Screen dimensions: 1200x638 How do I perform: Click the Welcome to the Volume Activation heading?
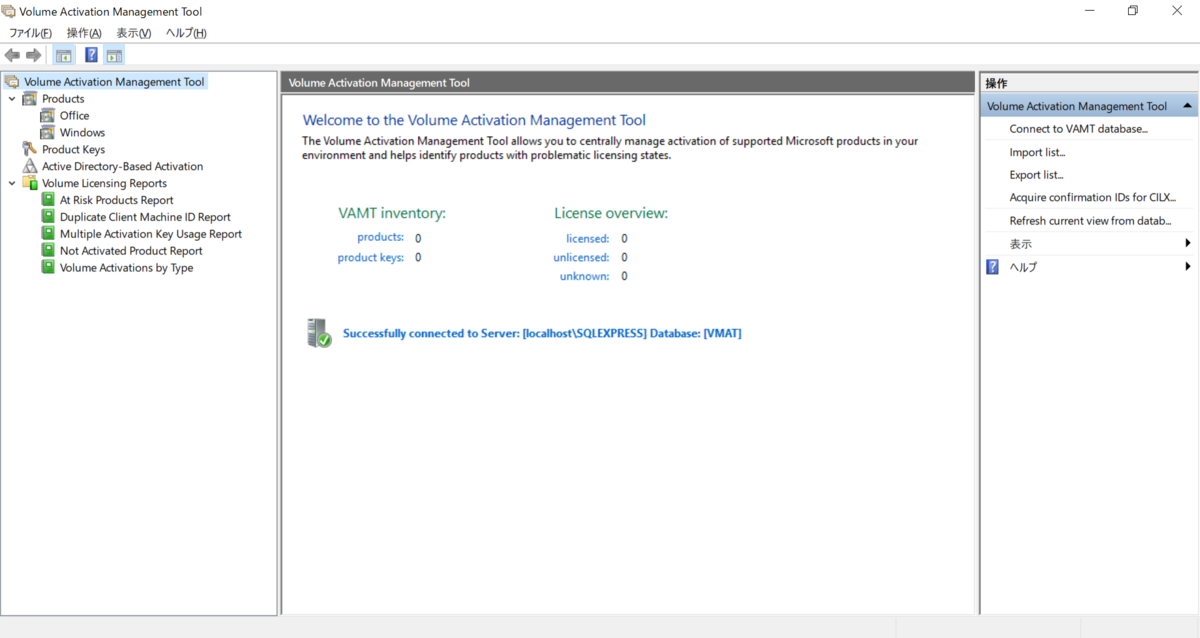(474, 120)
